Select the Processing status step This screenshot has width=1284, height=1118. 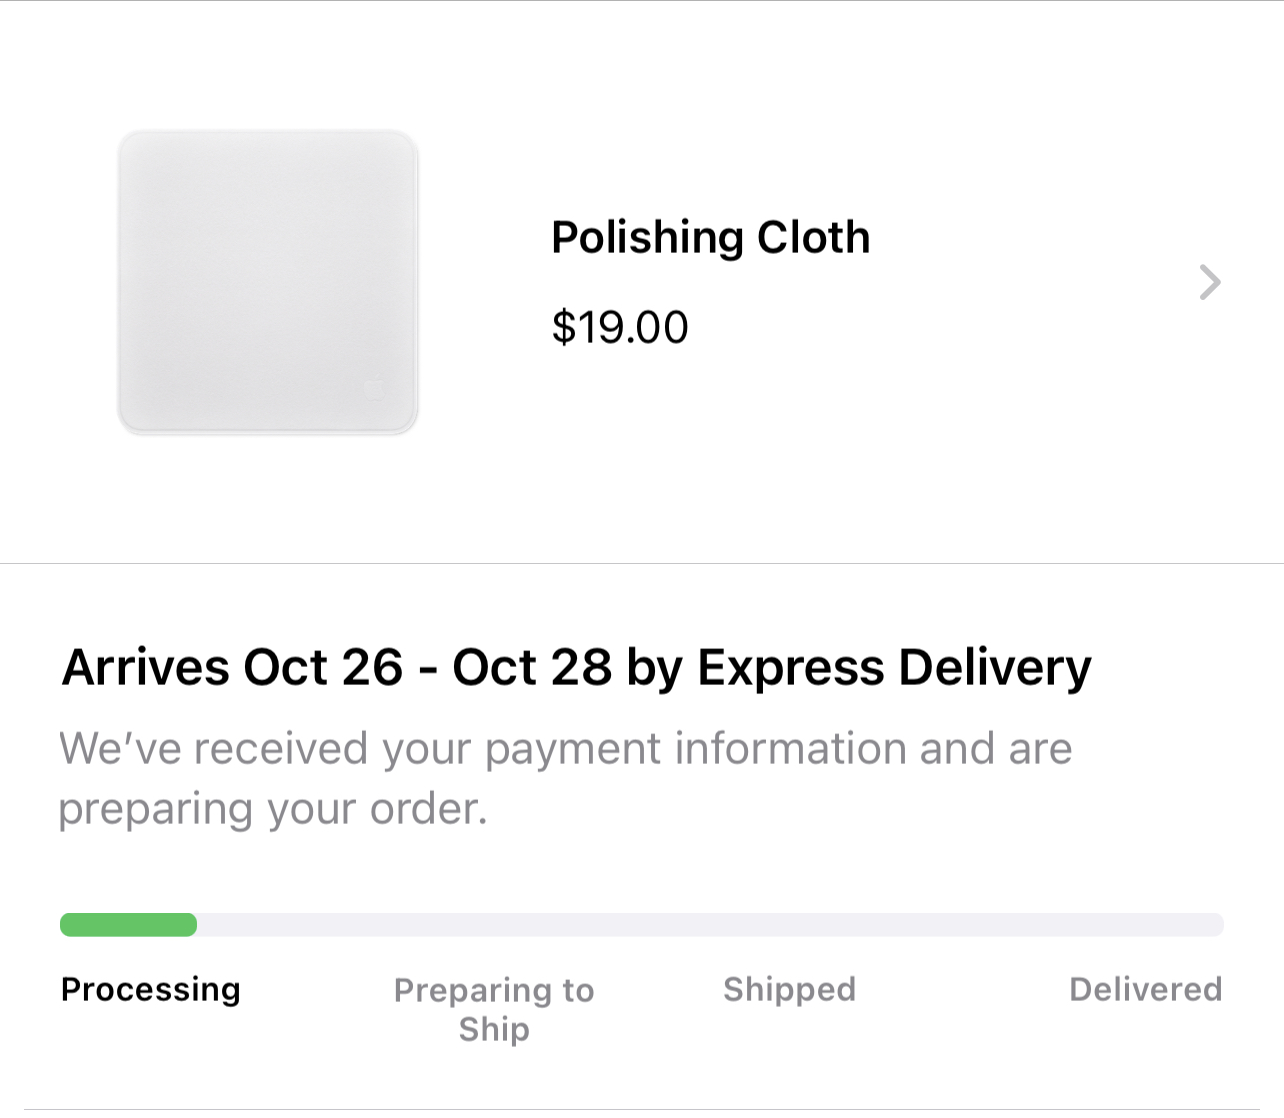[151, 990]
